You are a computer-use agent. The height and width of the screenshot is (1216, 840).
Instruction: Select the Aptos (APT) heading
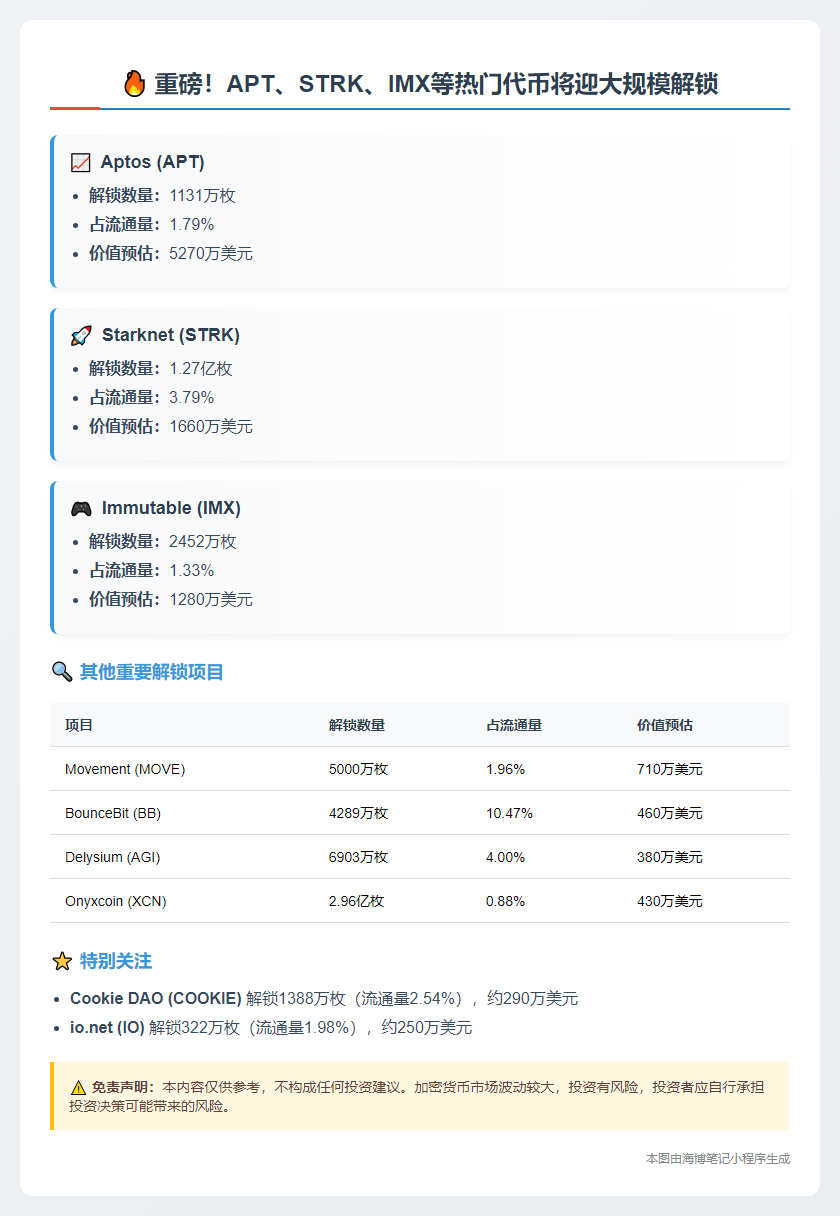click(153, 162)
